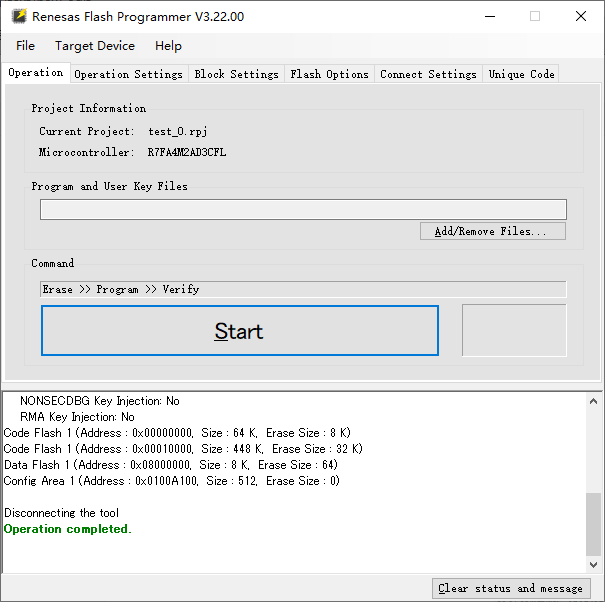Click the Add/Remove Files button
This screenshot has height=602, width=605.
[493, 231]
